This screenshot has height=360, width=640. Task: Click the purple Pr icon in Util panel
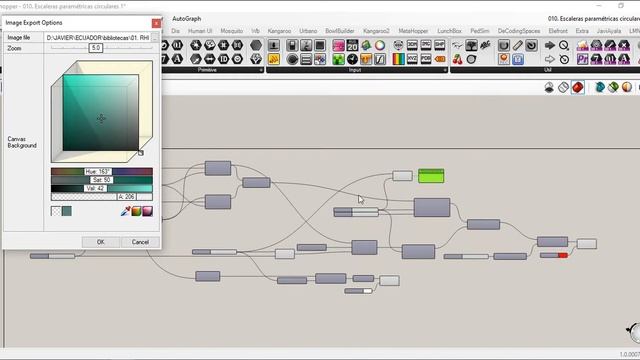(x=582, y=59)
